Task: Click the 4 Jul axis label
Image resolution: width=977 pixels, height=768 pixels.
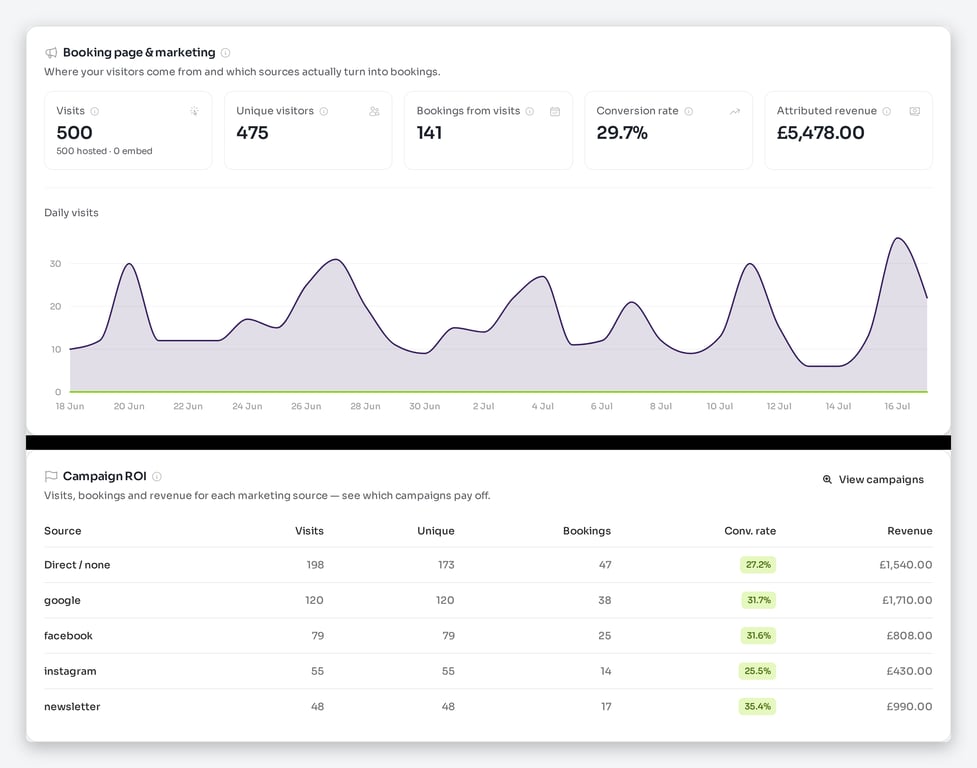Action: [542, 406]
